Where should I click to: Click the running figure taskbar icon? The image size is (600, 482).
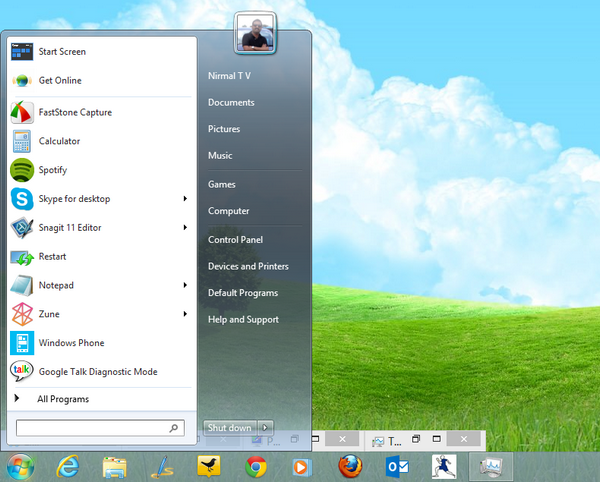coord(444,467)
